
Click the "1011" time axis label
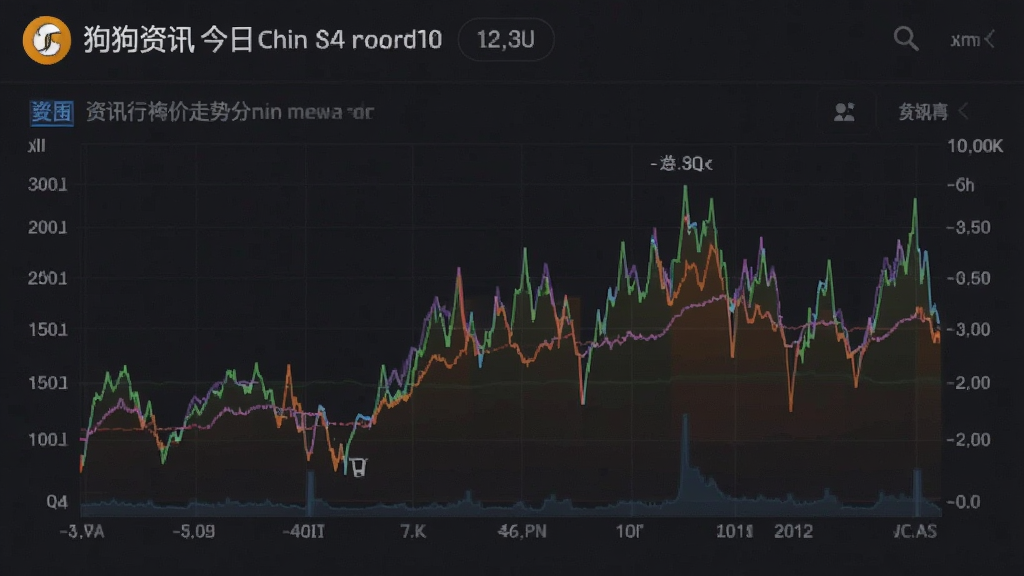735,532
